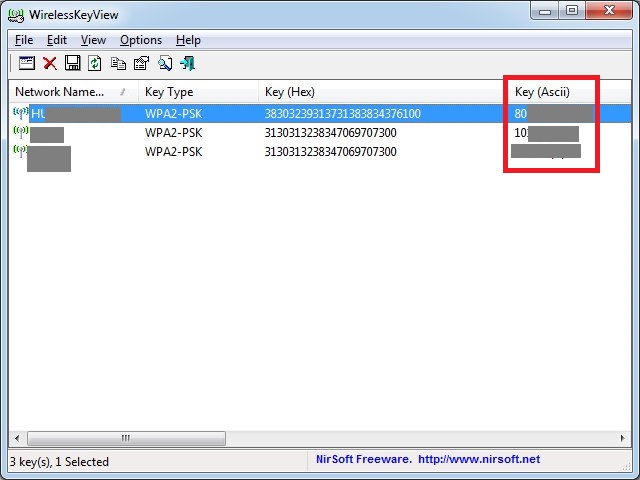Viewport: 640px width, 480px height.
Task: Open the File menu
Action: click(x=24, y=40)
